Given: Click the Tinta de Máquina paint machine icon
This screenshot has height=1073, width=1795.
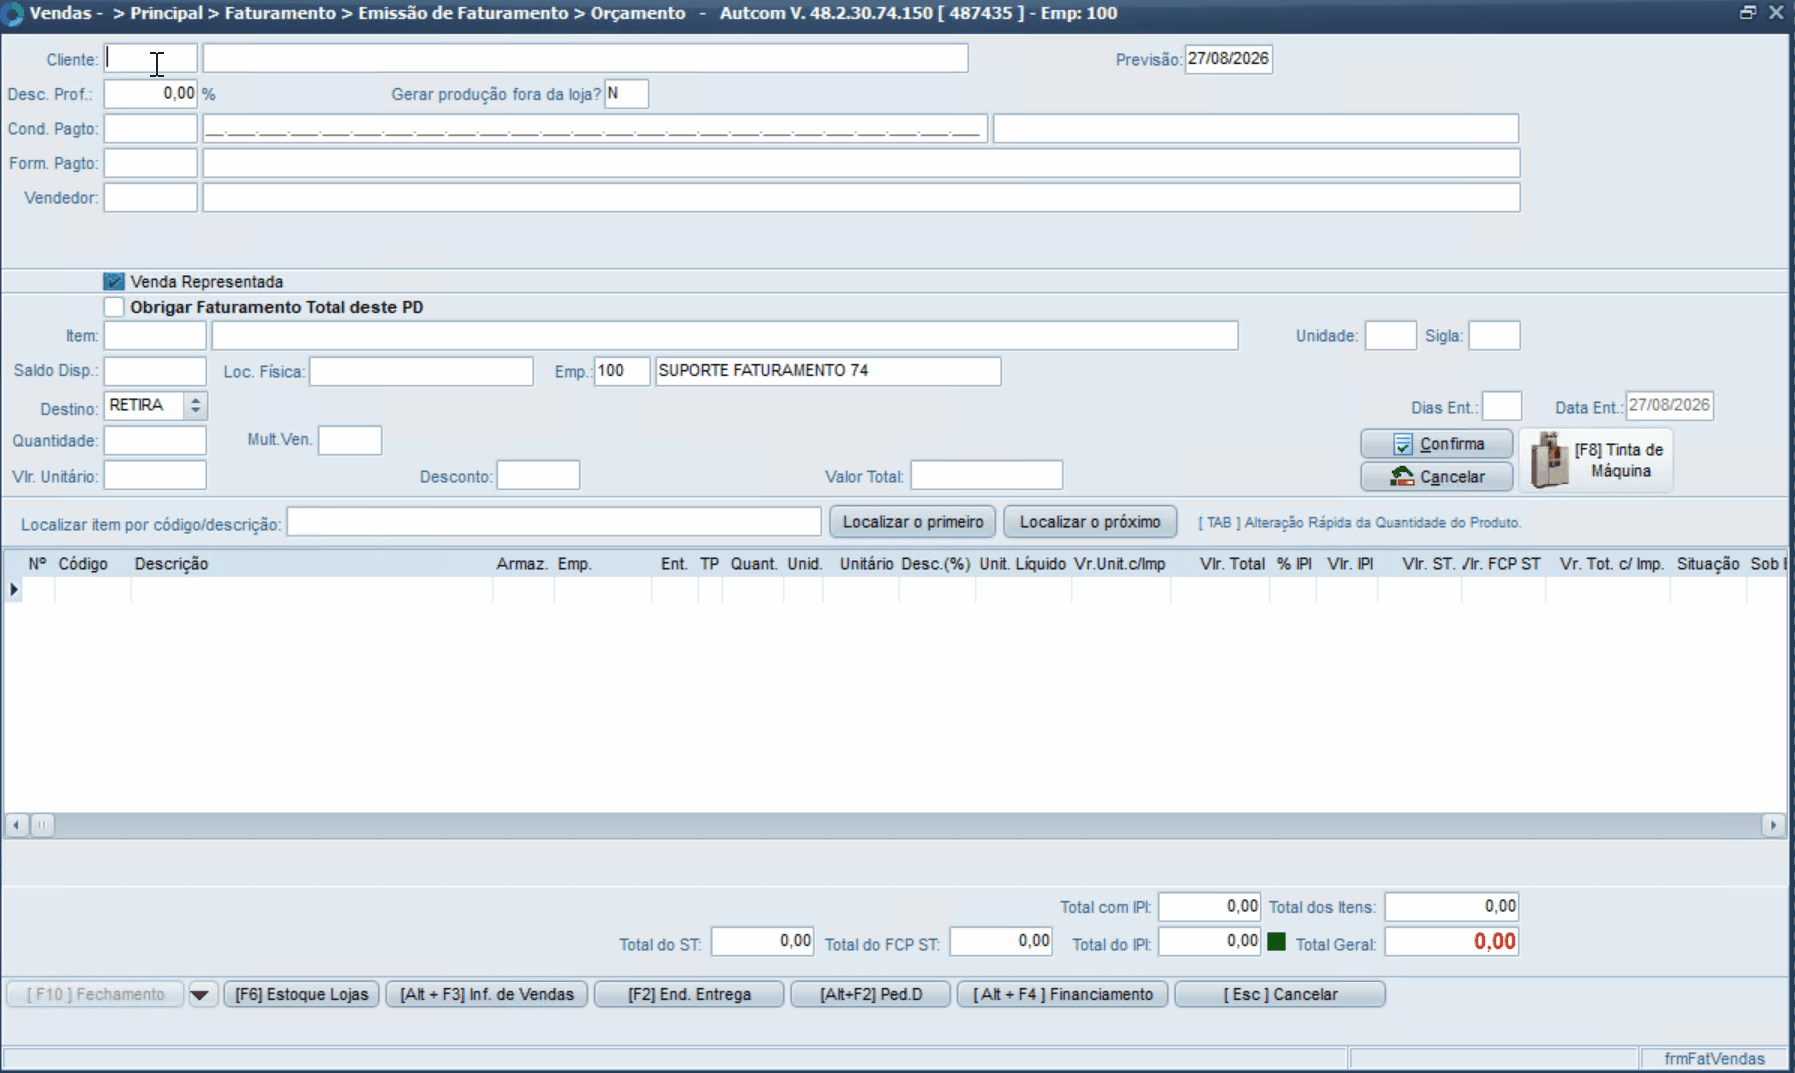Looking at the screenshot, I should [x=1549, y=460].
